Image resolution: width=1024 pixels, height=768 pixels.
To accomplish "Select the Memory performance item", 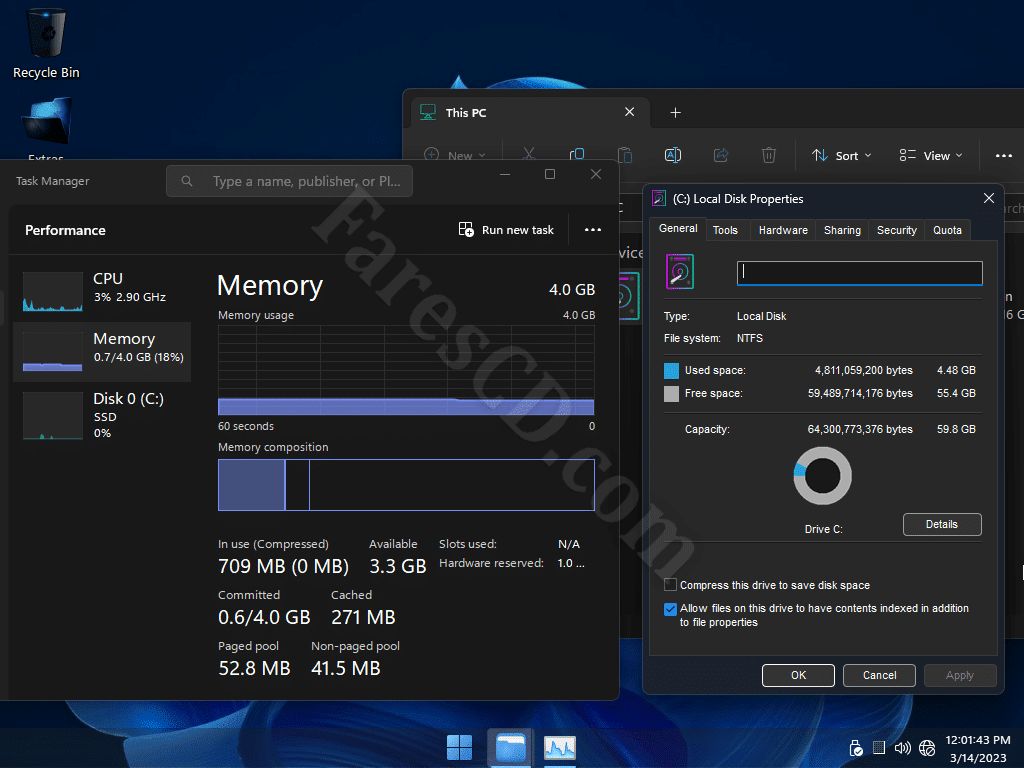I will click(x=102, y=351).
